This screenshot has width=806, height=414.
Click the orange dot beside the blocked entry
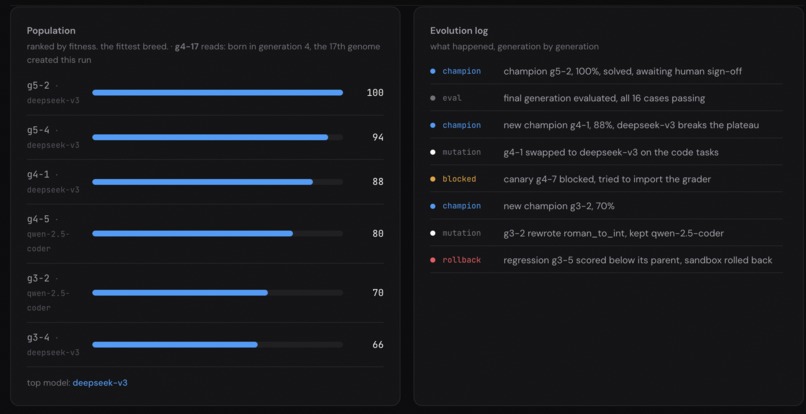(433, 179)
